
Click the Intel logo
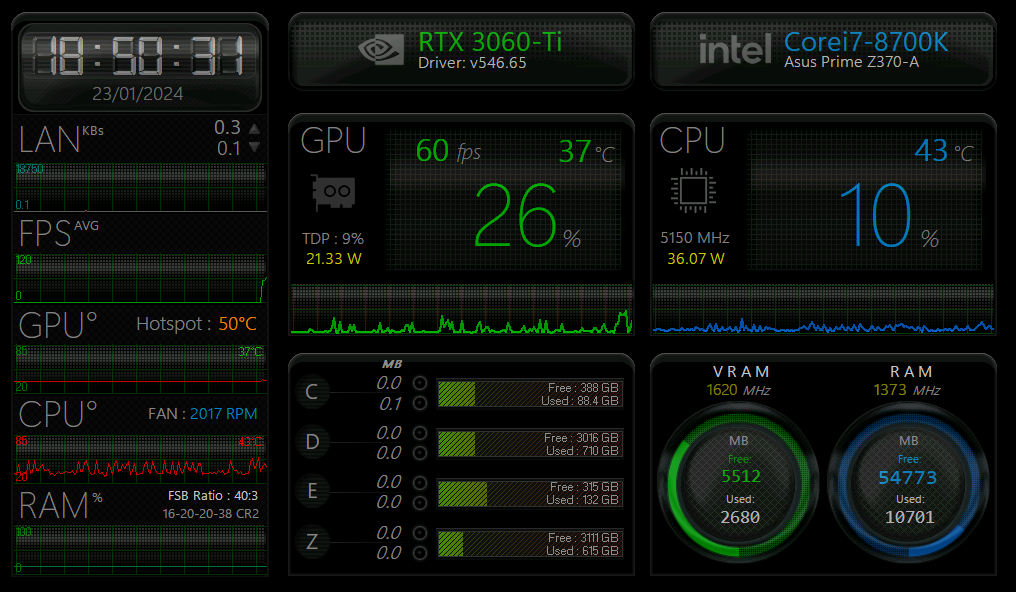tap(735, 49)
